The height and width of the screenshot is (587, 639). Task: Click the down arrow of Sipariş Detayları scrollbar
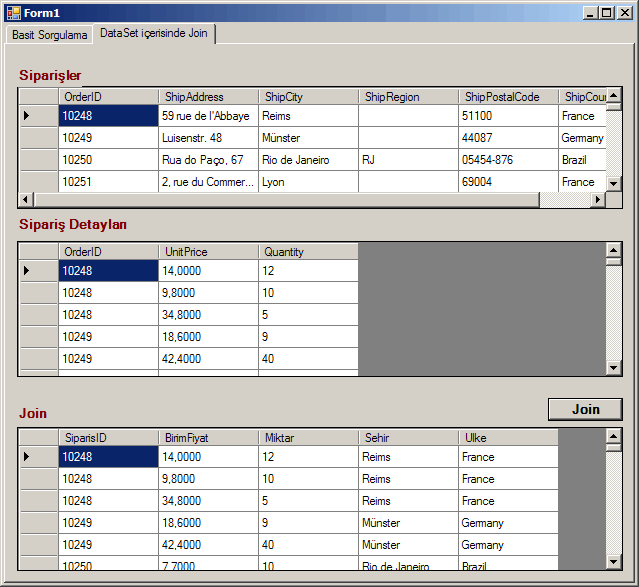pos(614,368)
